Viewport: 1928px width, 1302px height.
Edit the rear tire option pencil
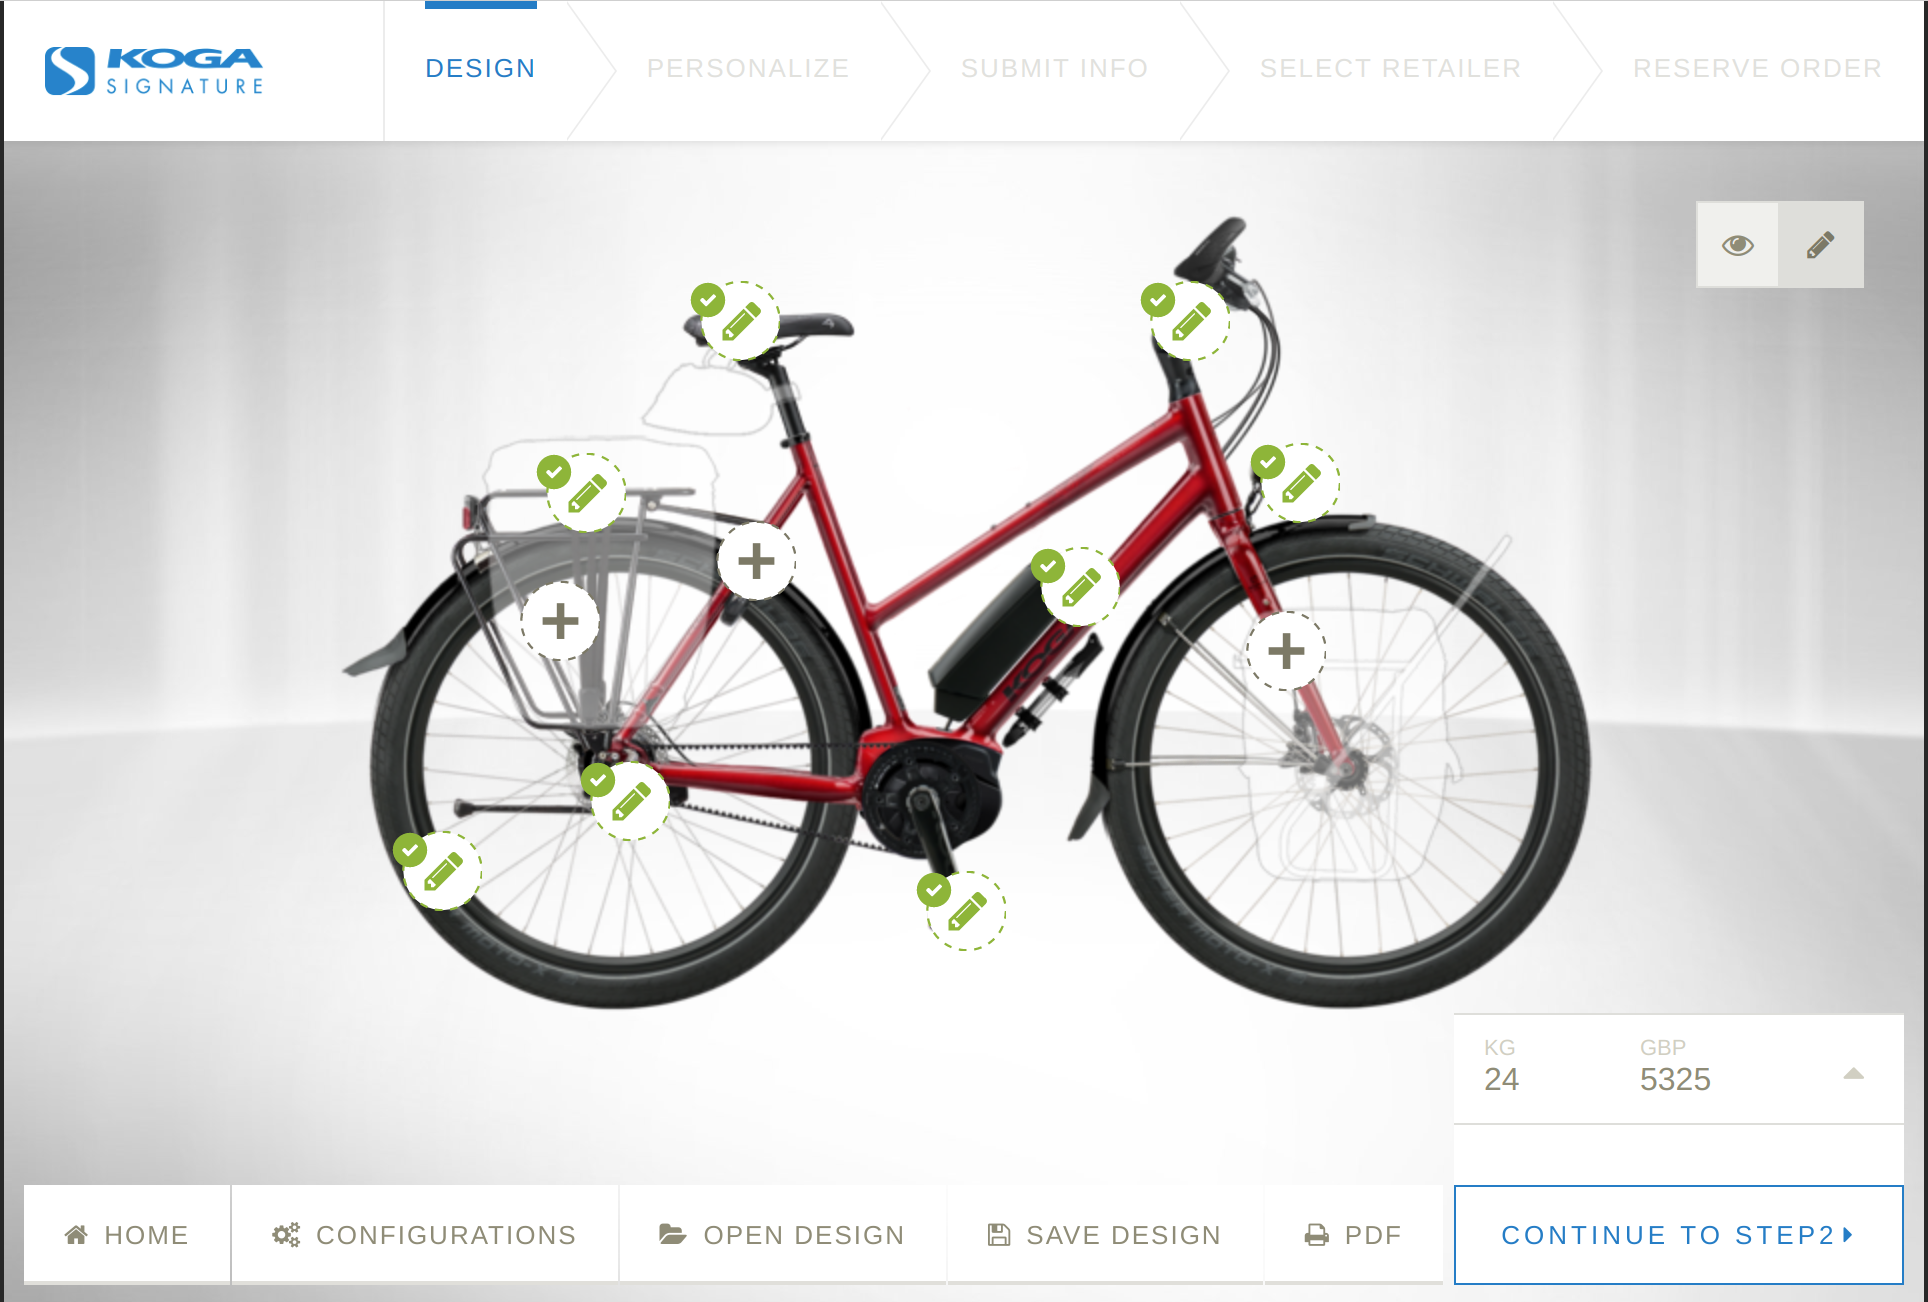click(443, 871)
